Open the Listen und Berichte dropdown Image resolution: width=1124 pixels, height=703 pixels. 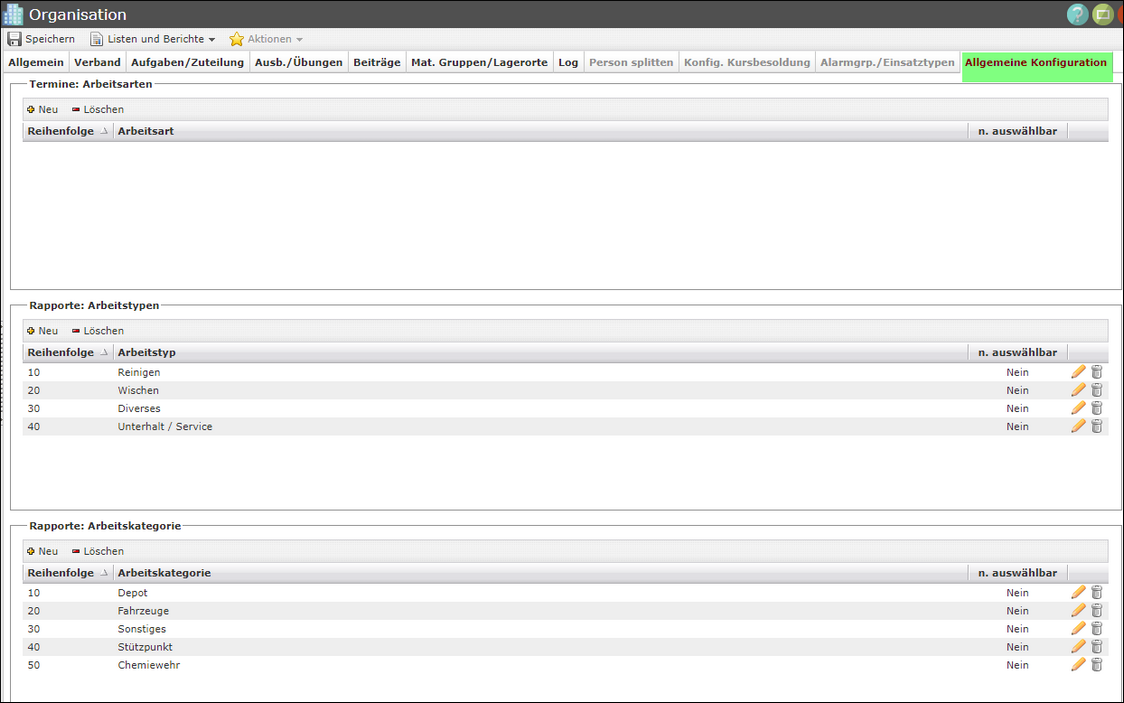153,39
